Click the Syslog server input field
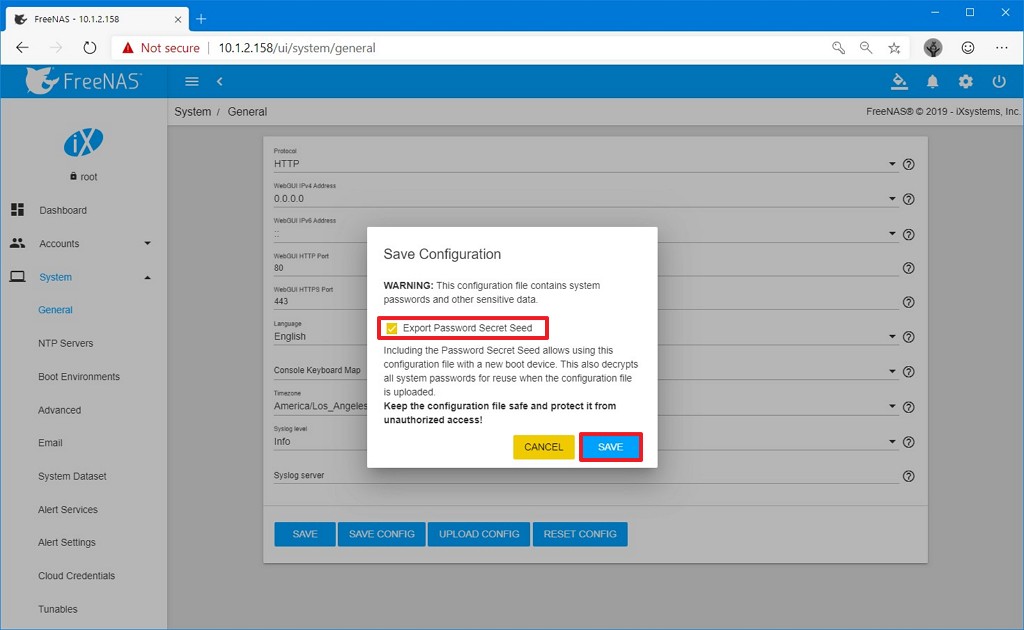The height and width of the screenshot is (630, 1024). coord(584,476)
